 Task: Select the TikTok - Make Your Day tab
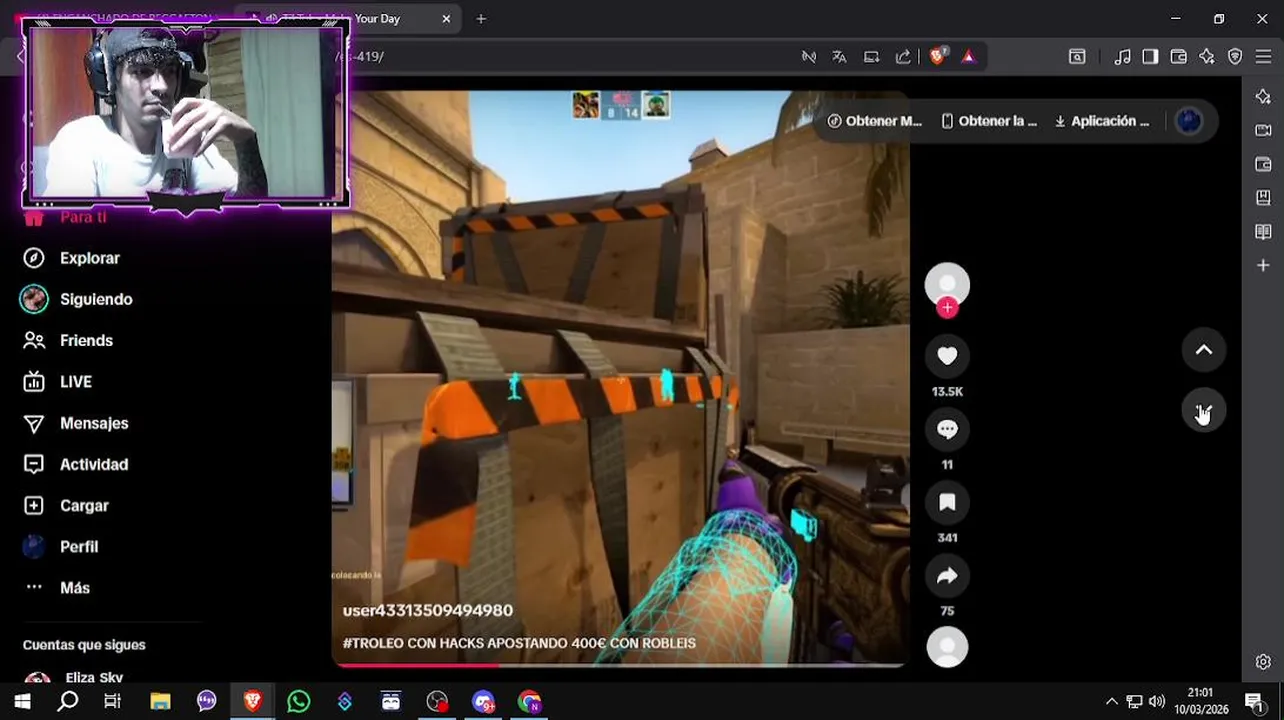pyautogui.click(x=350, y=18)
